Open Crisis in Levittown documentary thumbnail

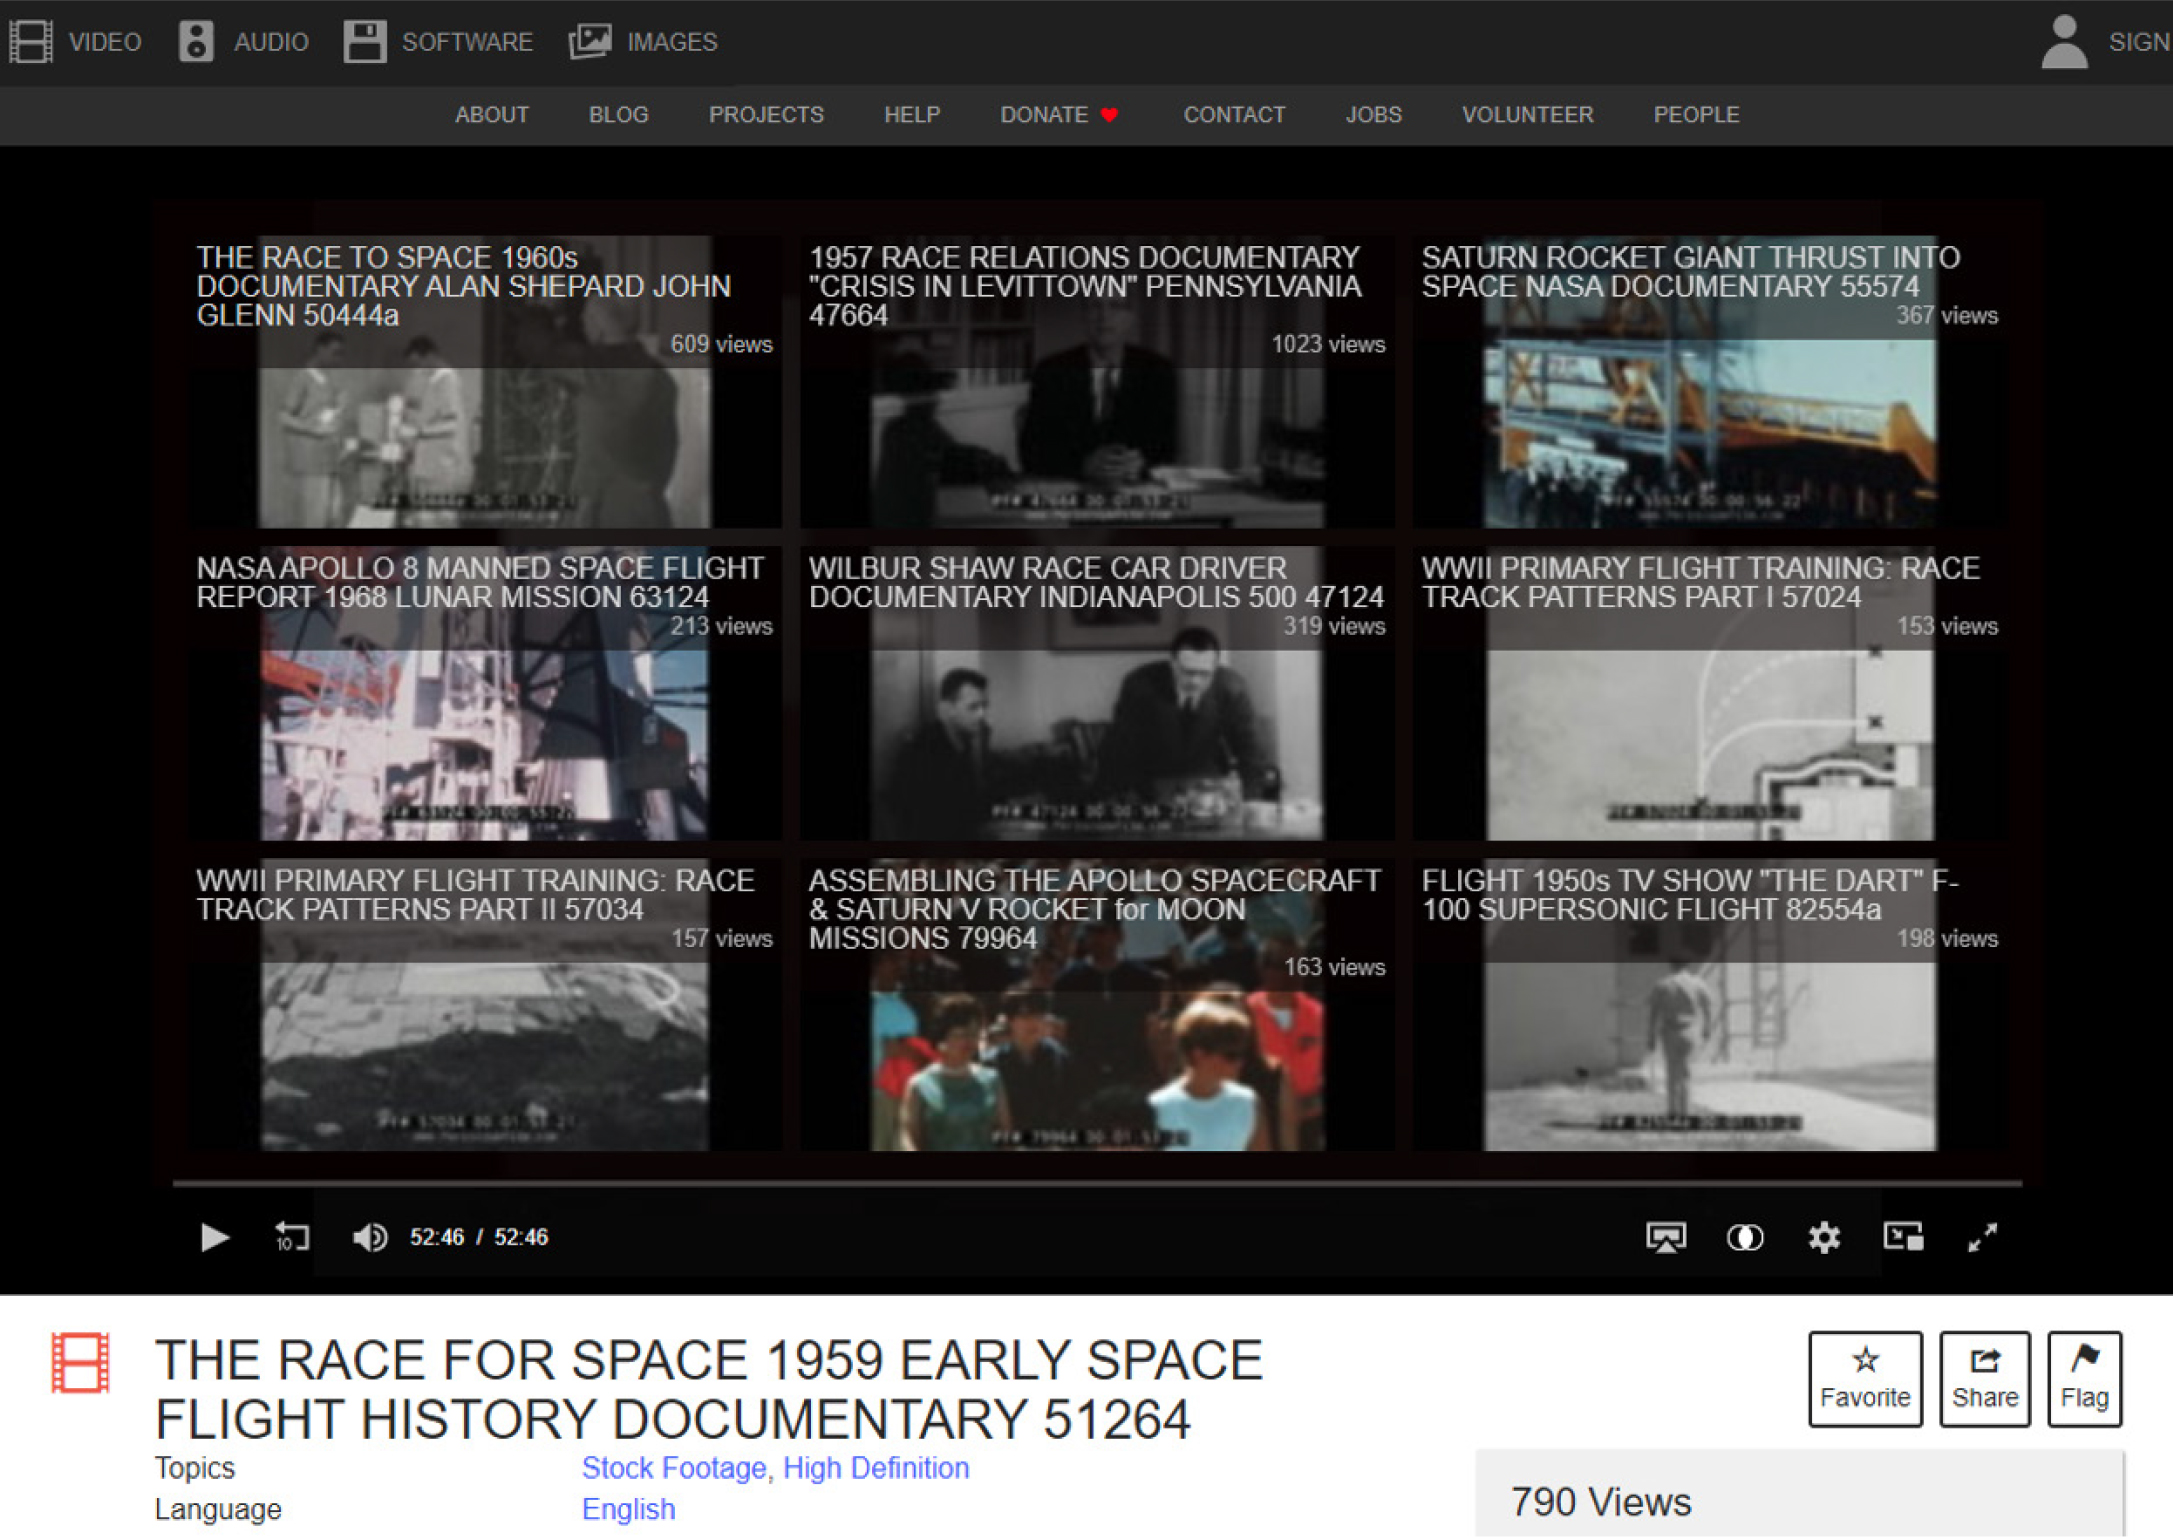pyautogui.click(x=1097, y=382)
